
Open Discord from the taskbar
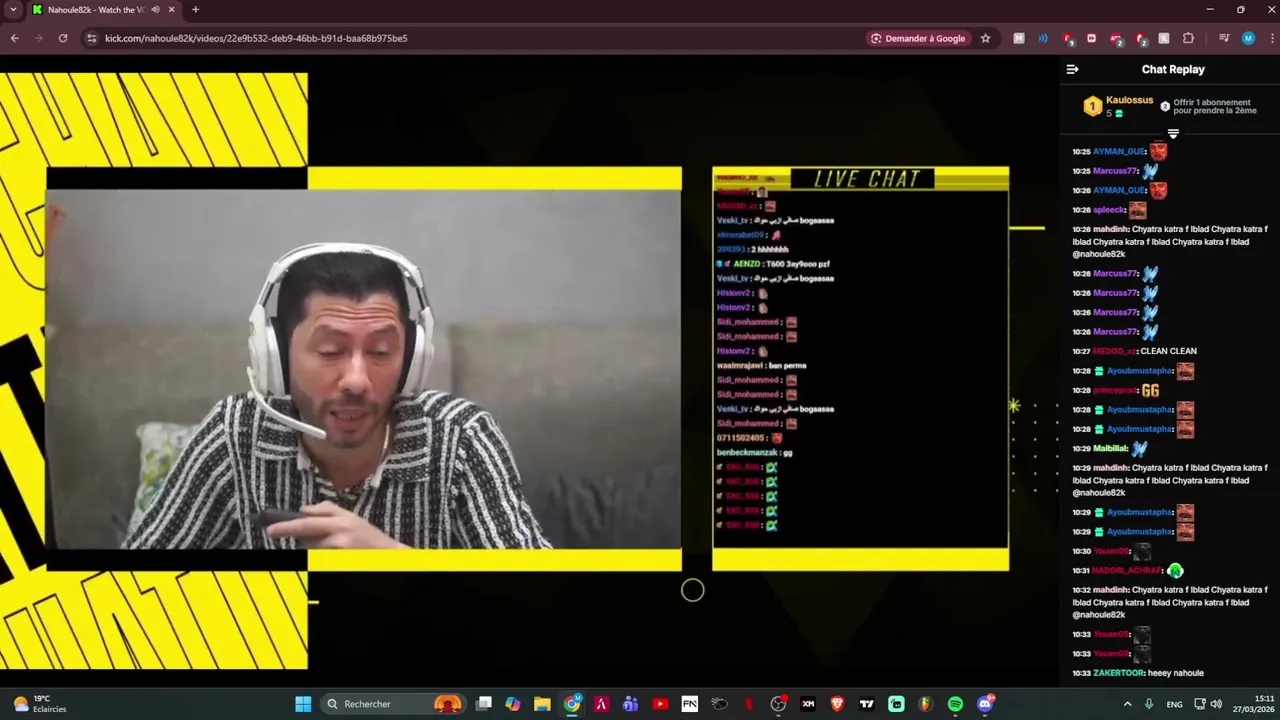click(985, 704)
